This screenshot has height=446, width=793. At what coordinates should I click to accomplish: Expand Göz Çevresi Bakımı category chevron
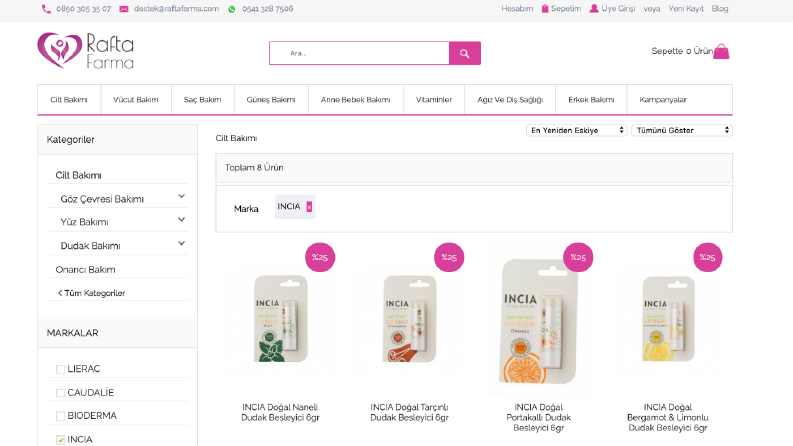coord(182,196)
